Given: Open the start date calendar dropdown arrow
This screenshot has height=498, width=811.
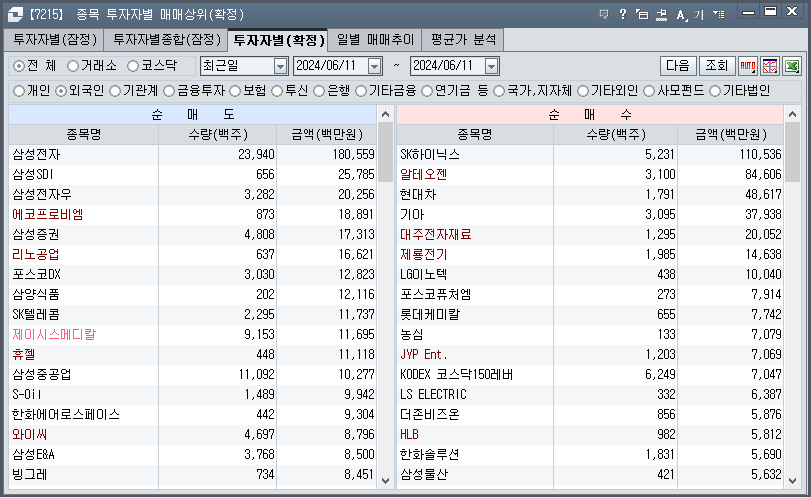Looking at the screenshot, I should click(x=374, y=66).
